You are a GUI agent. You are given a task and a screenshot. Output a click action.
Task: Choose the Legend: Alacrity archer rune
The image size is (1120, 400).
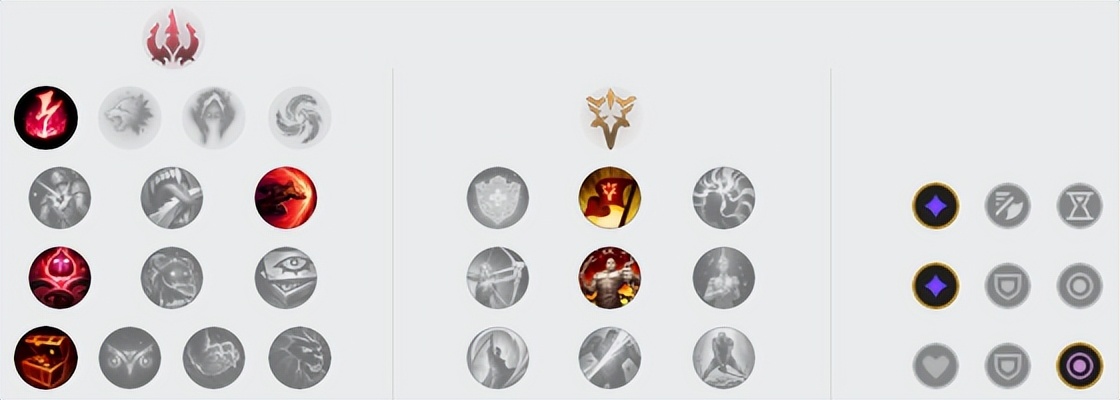pyautogui.click(x=498, y=278)
